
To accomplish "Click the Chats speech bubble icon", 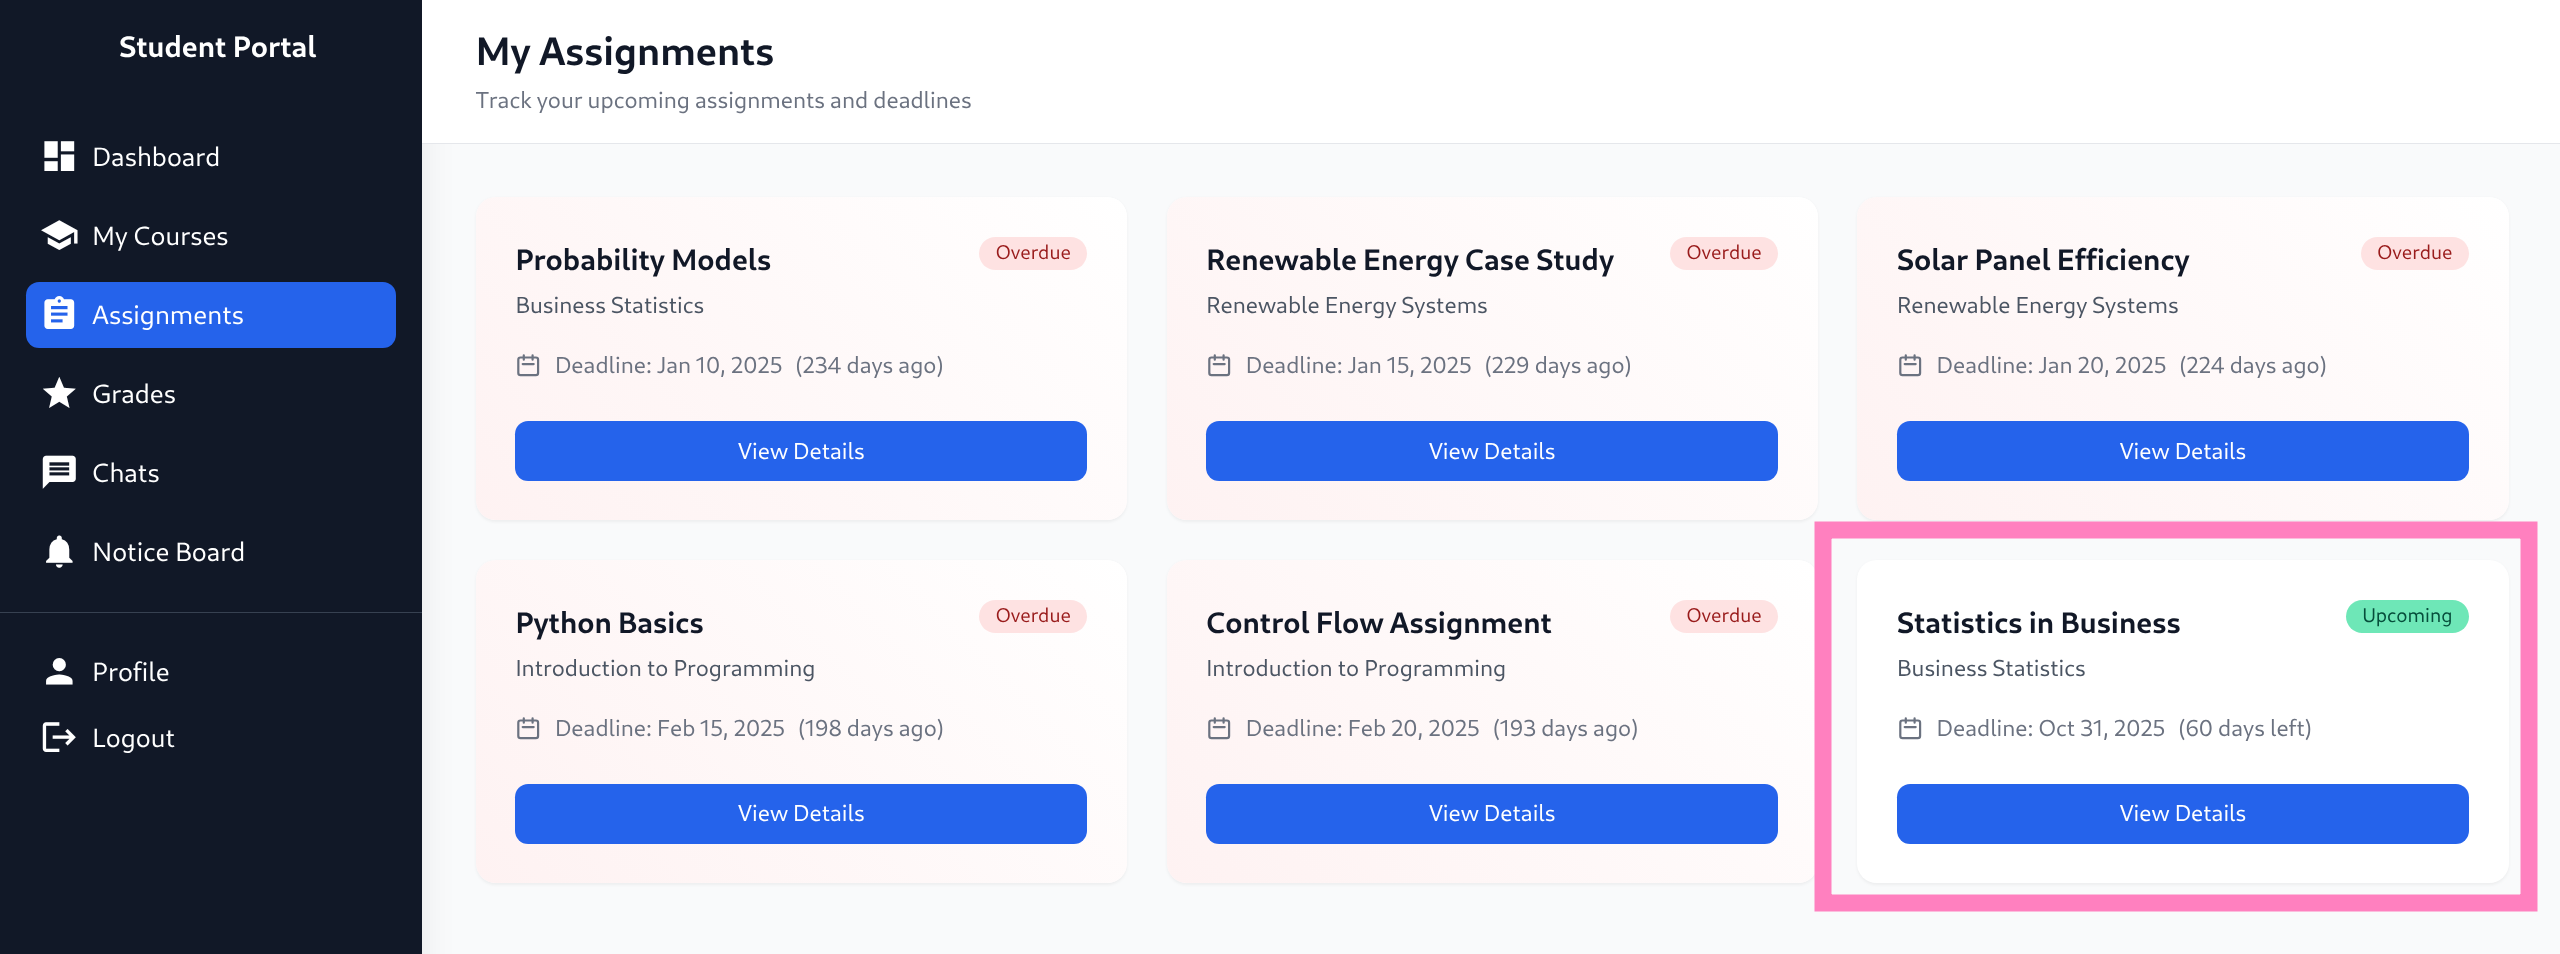I will 59,471.
